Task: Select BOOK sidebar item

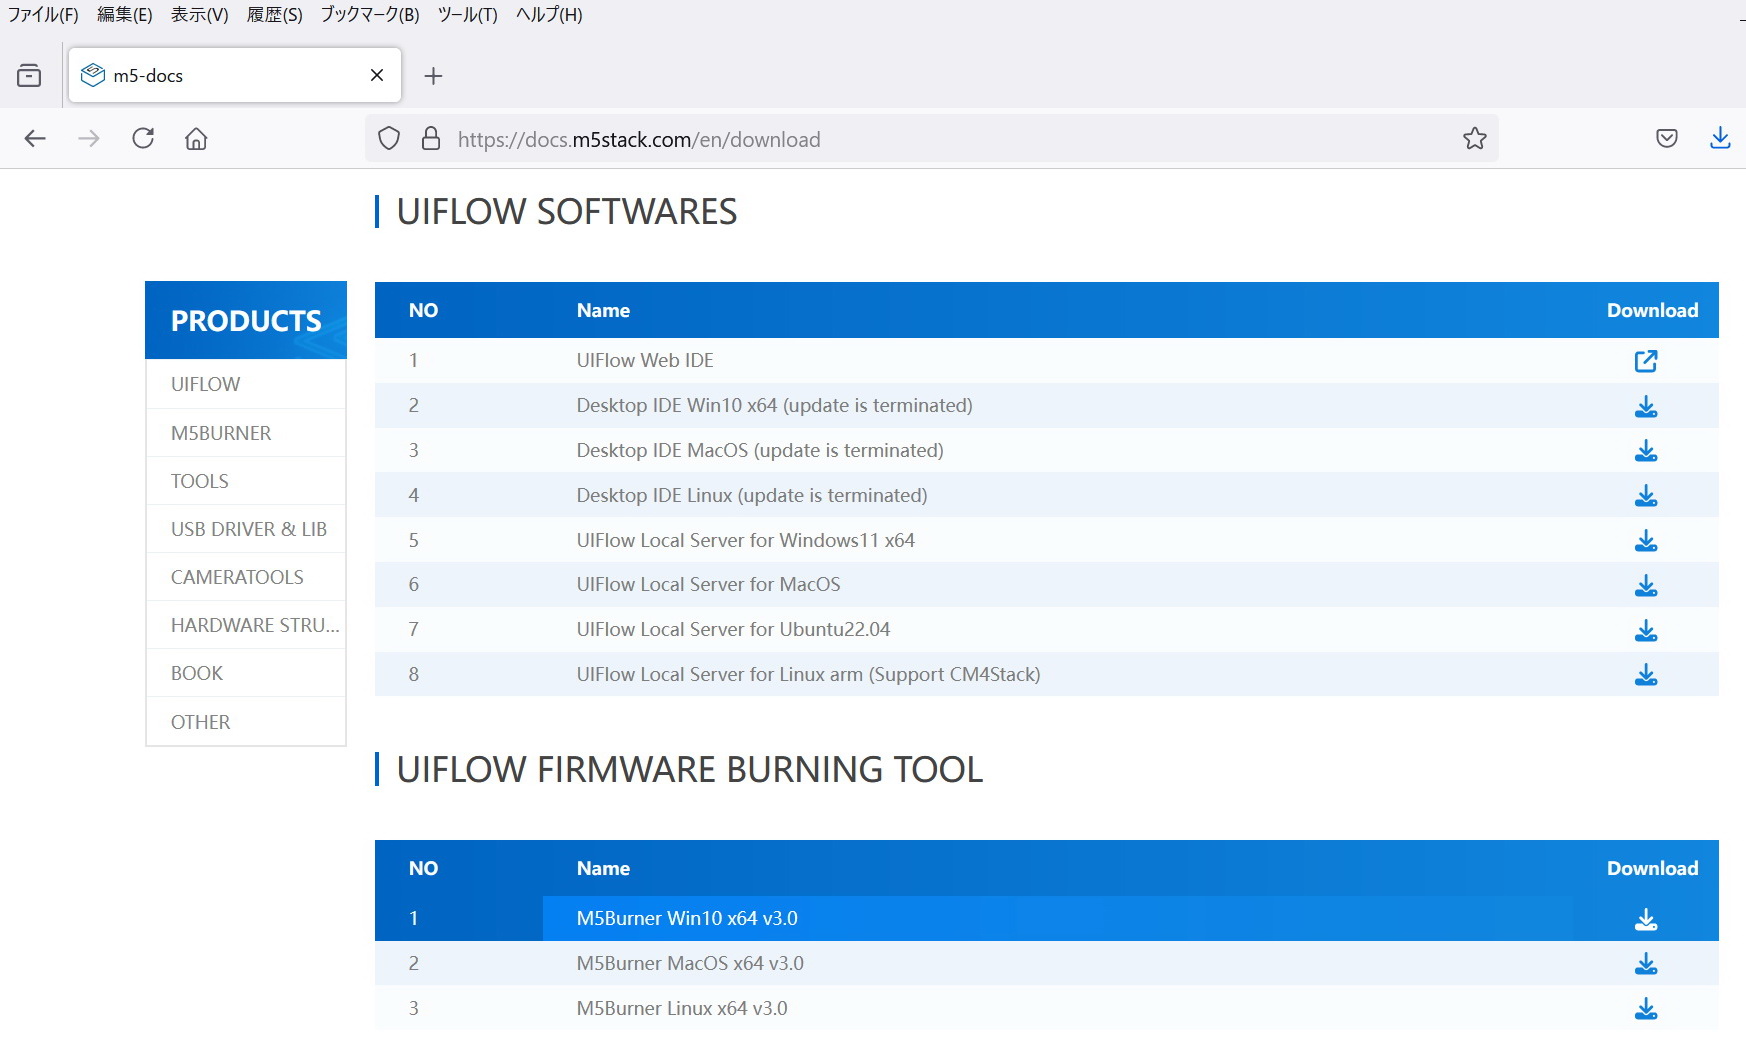Action: pyautogui.click(x=246, y=673)
